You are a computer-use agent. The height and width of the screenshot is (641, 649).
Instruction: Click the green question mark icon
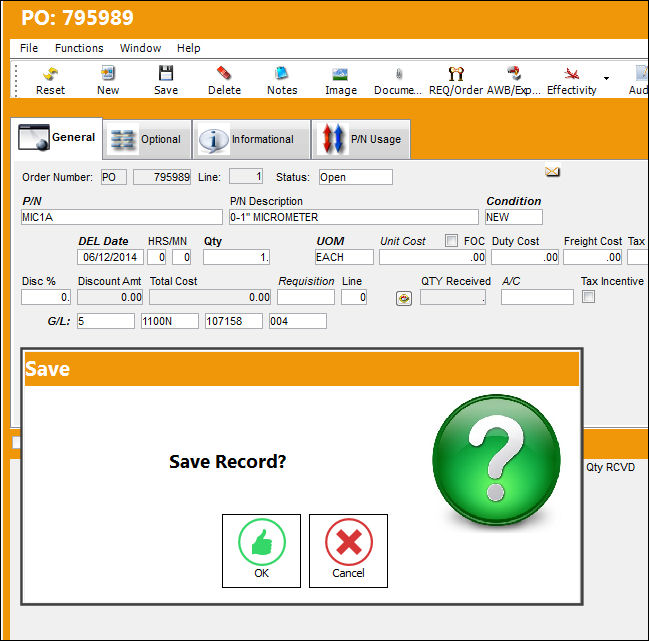coord(496,461)
